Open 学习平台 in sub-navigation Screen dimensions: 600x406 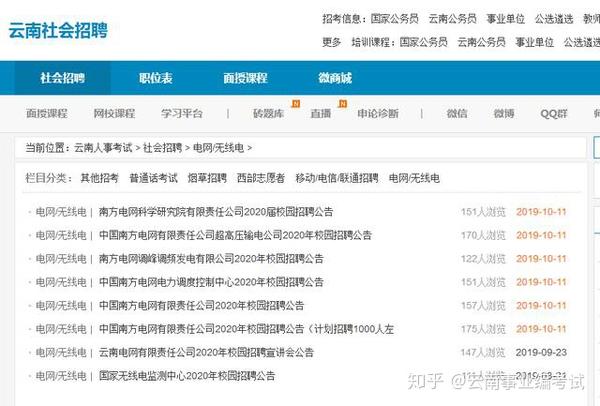click(182, 113)
